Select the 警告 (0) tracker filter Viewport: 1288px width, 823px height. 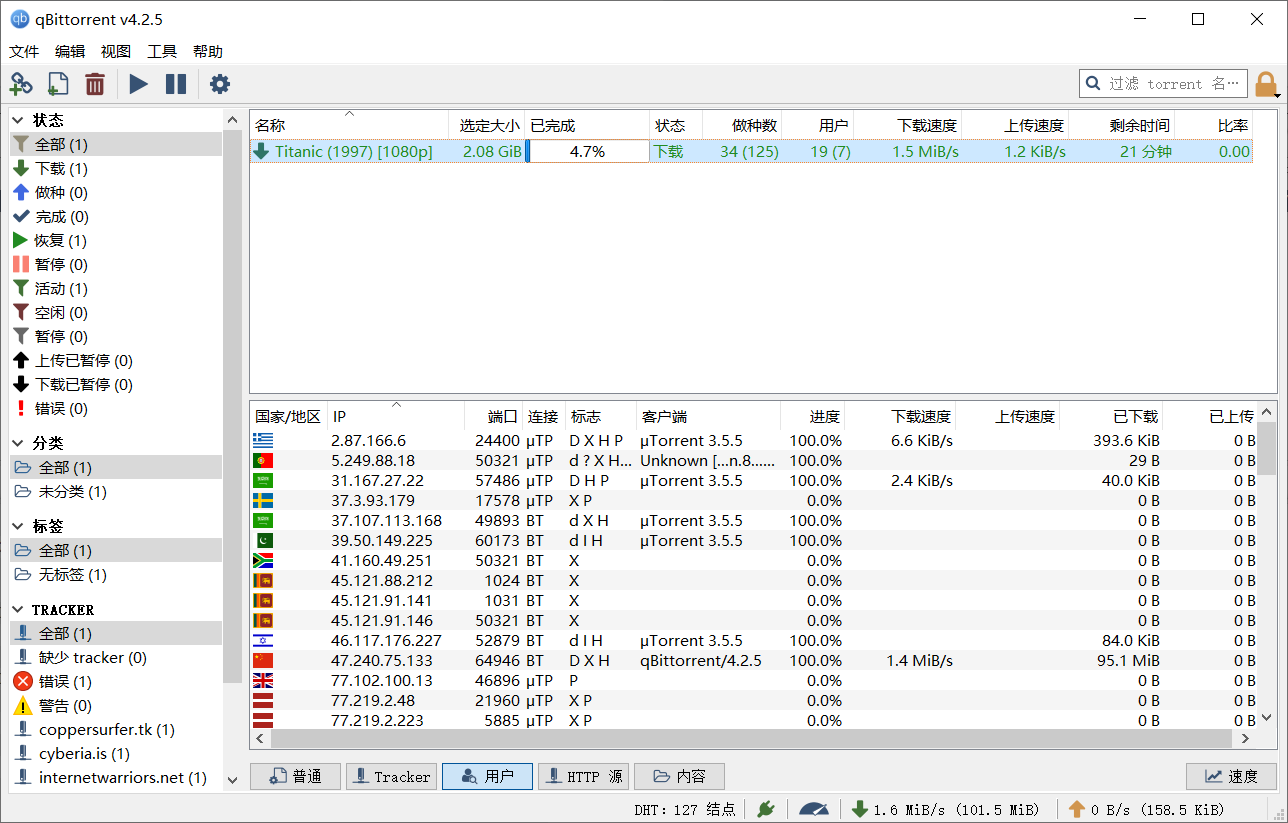(116, 706)
